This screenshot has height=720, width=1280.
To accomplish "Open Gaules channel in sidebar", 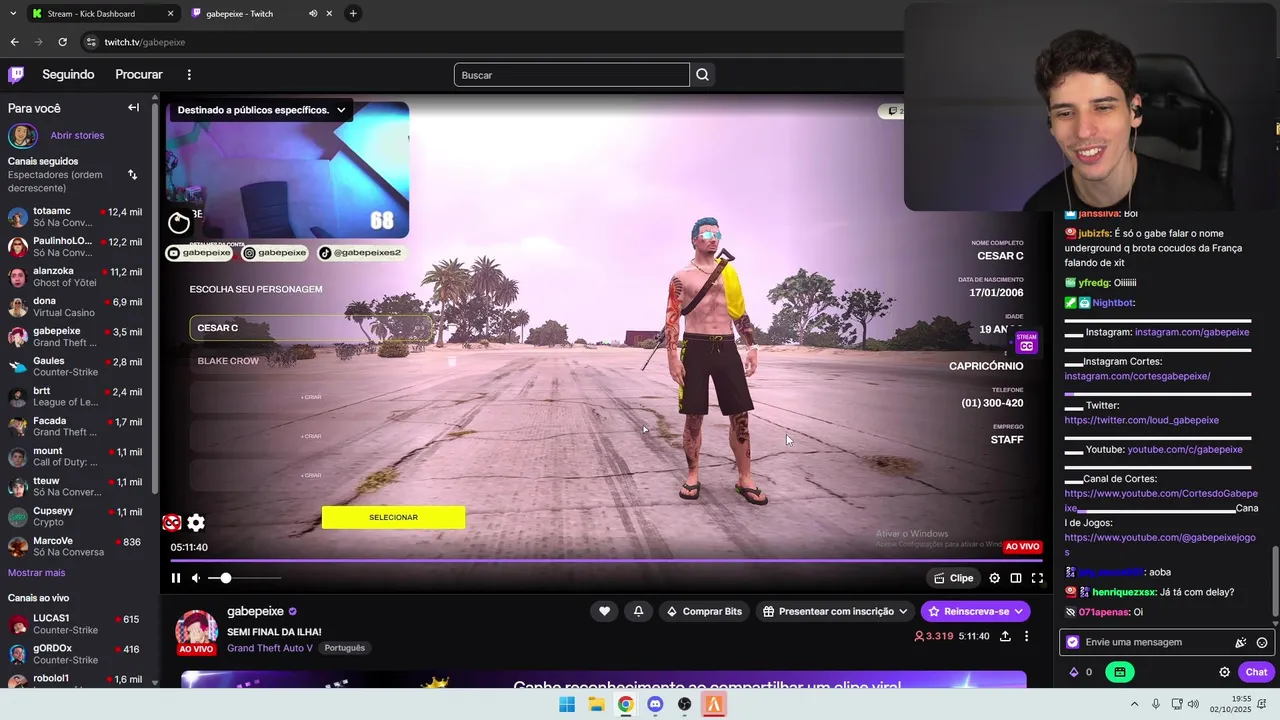I will coord(75,367).
